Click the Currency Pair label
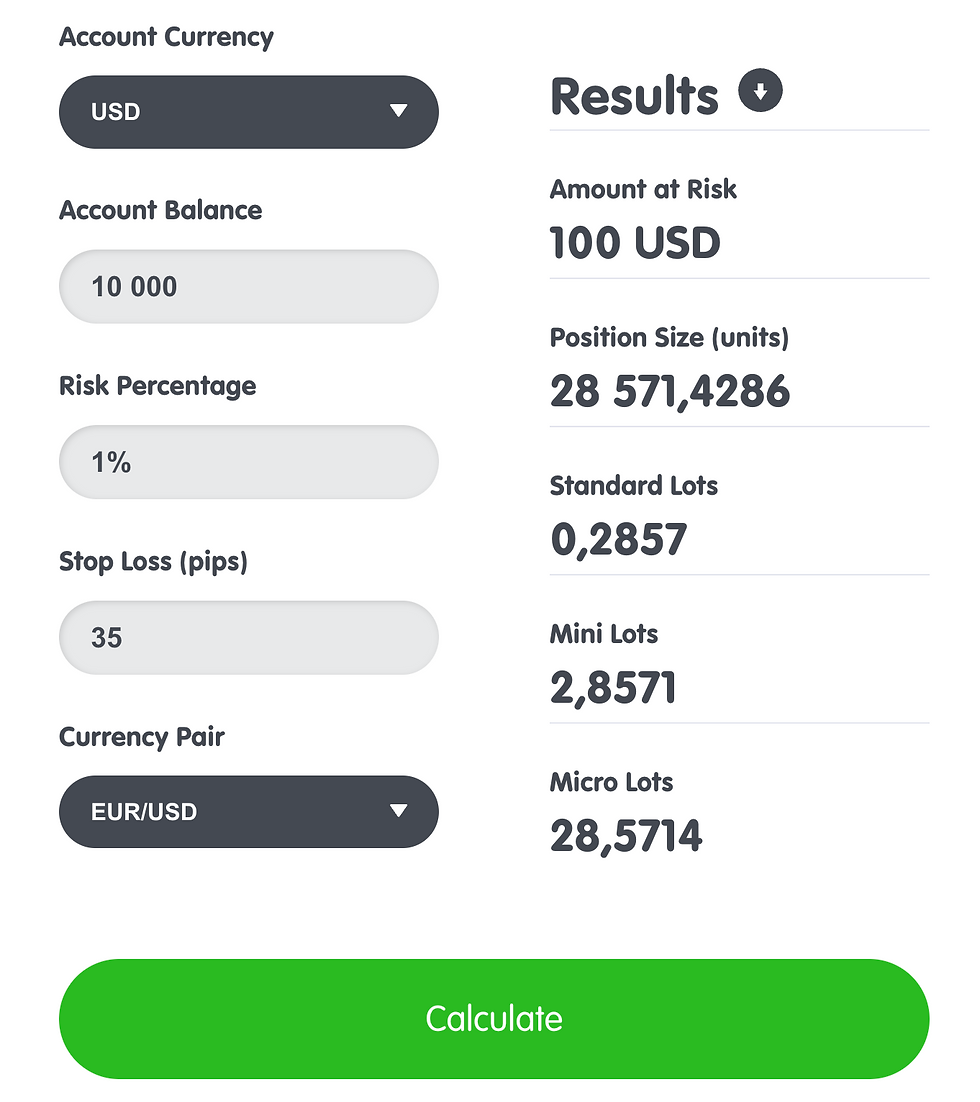980x1102 pixels. (142, 737)
